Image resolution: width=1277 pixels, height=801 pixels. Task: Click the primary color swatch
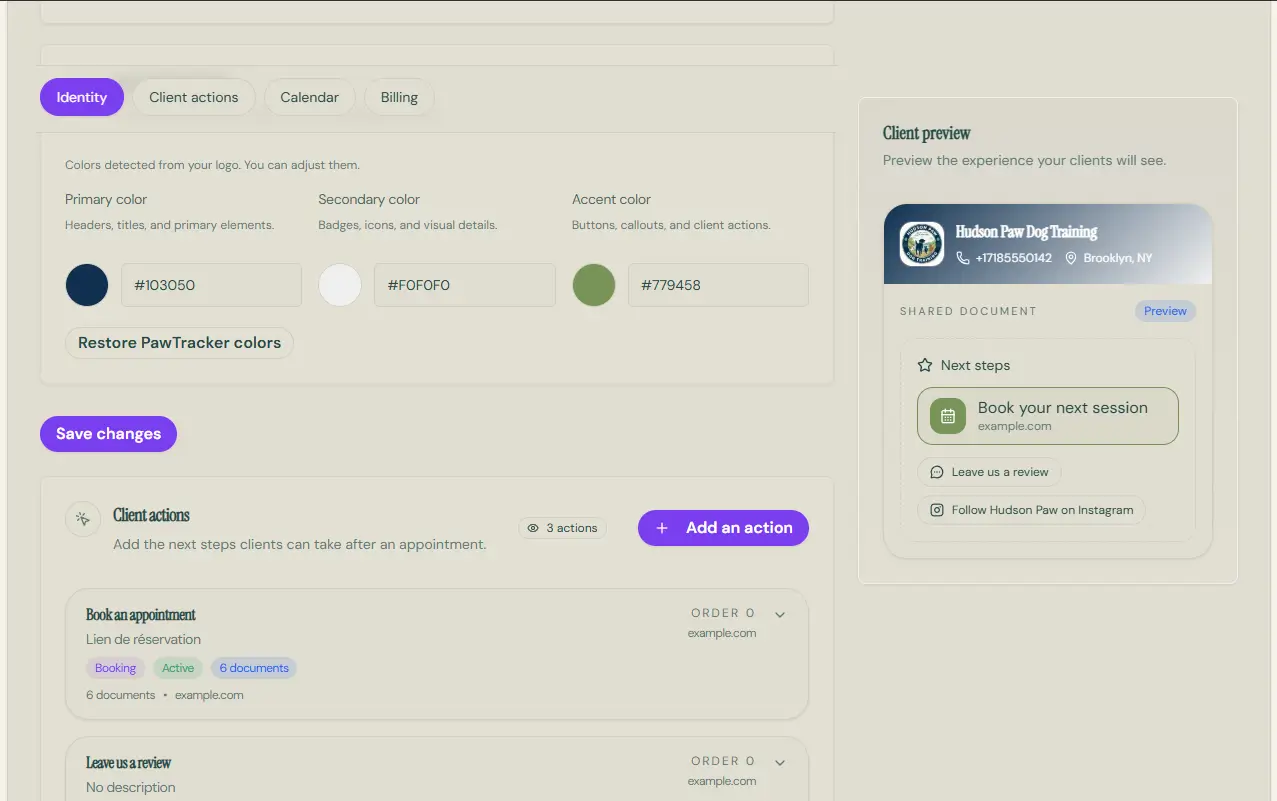[x=87, y=285]
